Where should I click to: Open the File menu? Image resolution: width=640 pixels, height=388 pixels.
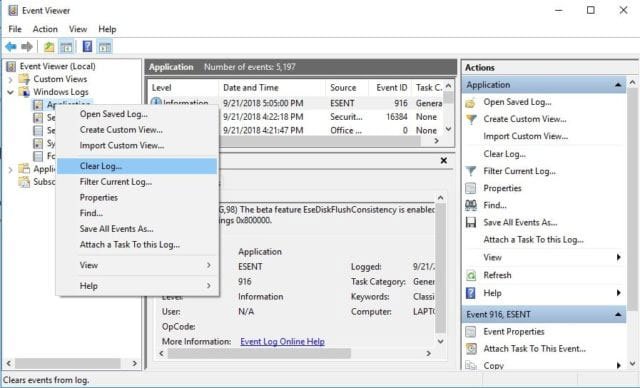coord(15,29)
